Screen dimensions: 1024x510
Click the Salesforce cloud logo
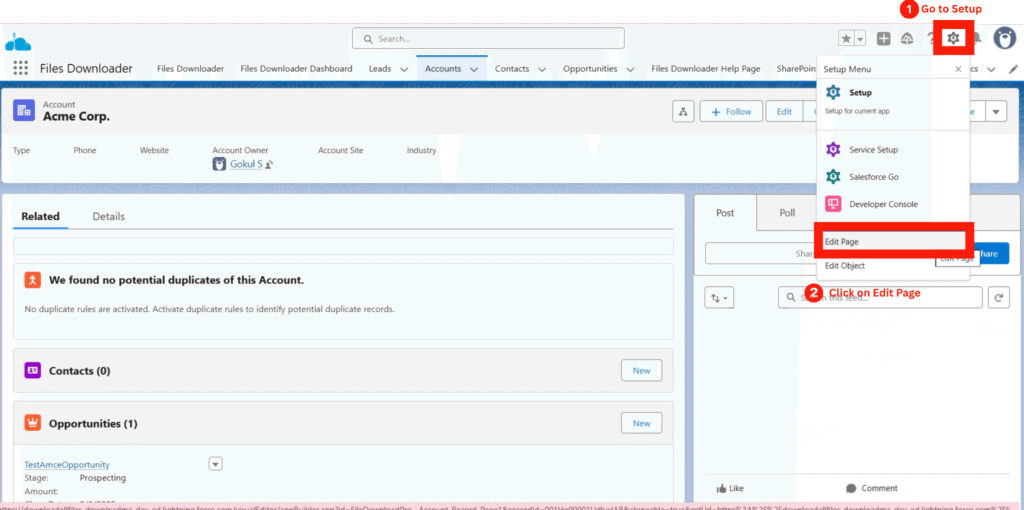18,42
